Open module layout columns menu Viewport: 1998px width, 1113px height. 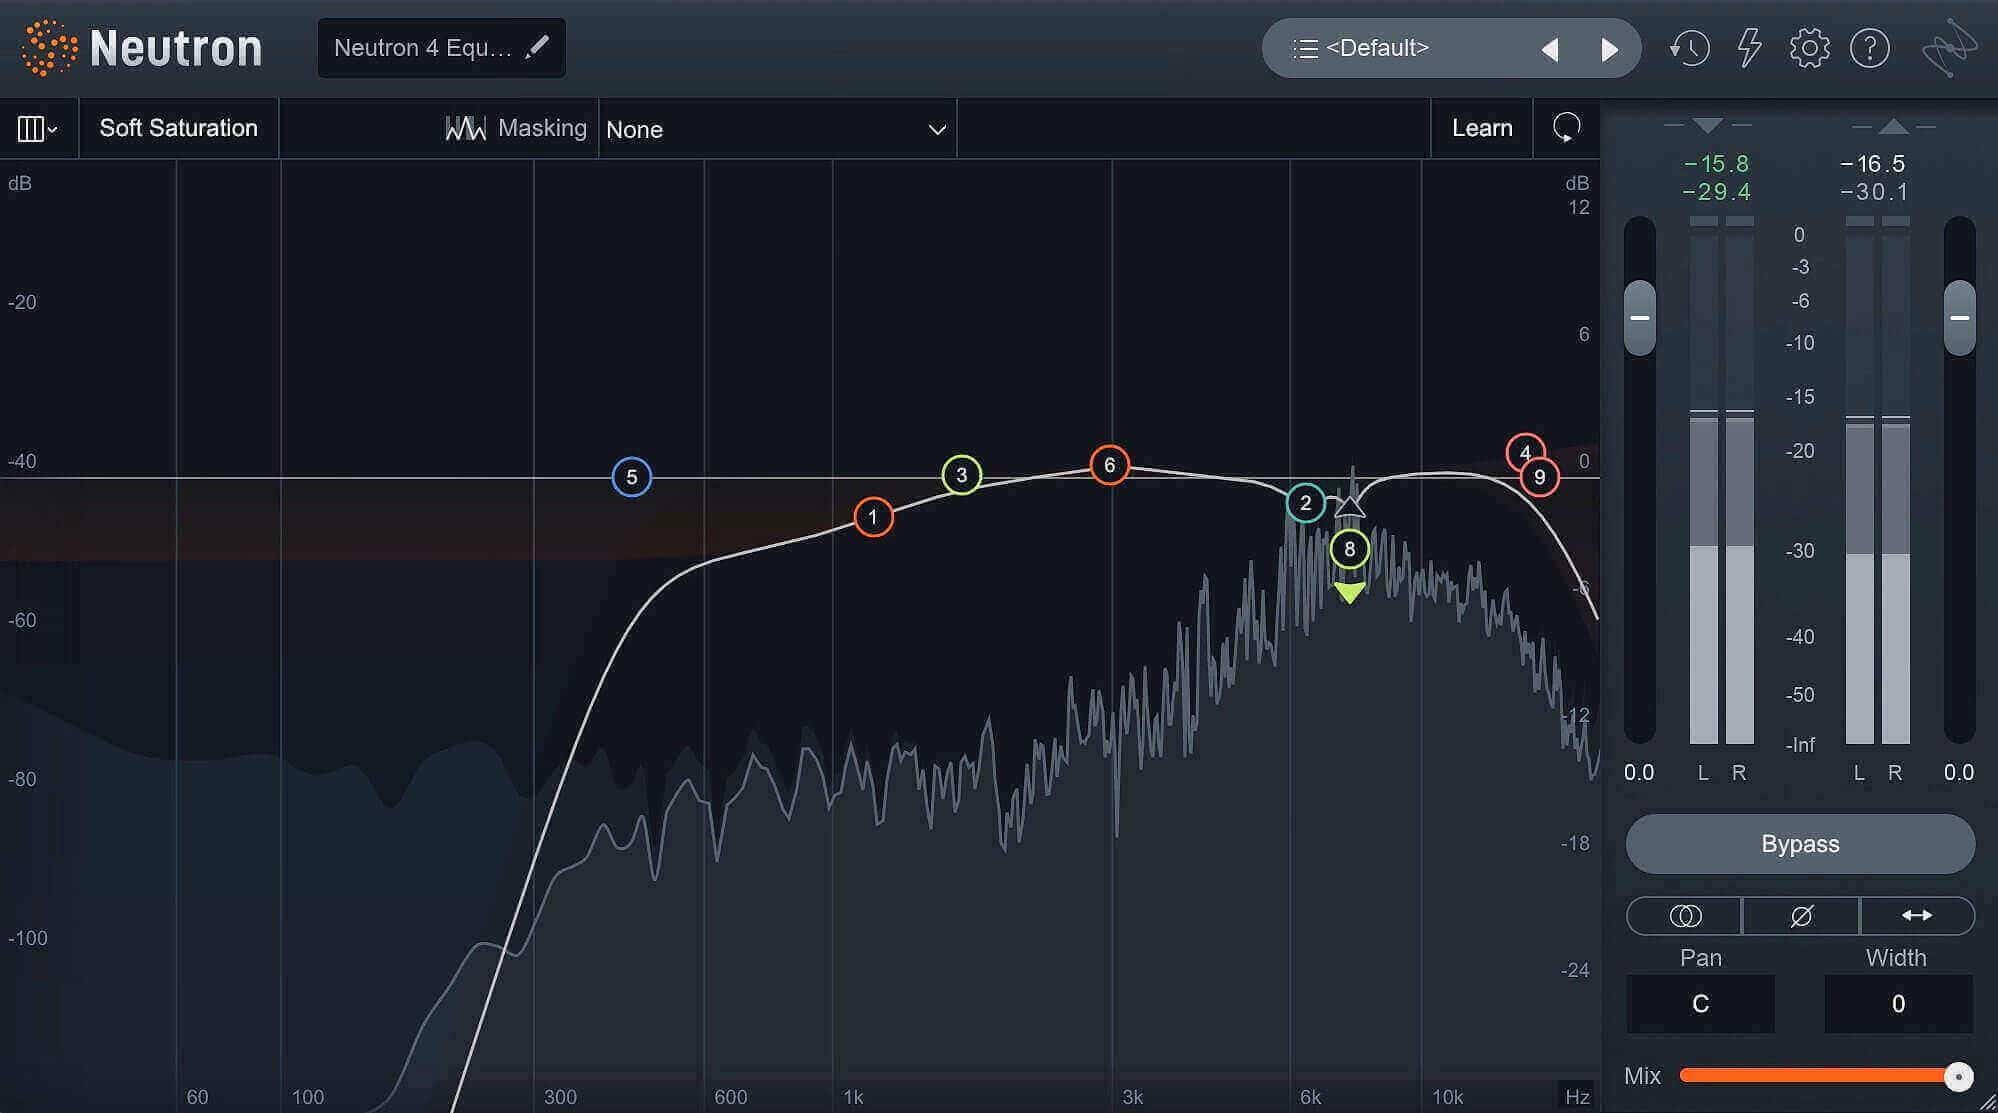pyautogui.click(x=38, y=129)
